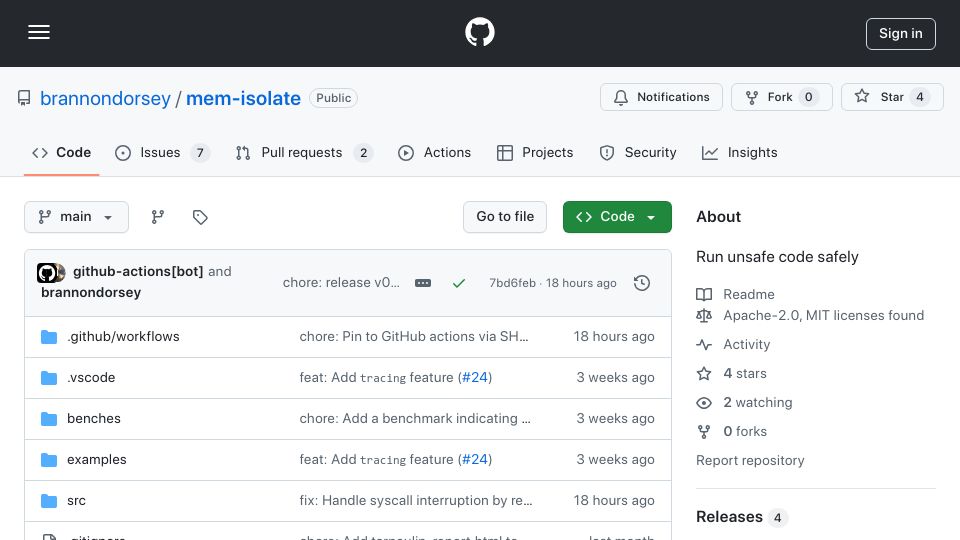Screen dimensions: 960x540
Task: Select the Code tab
Action: [61, 152]
